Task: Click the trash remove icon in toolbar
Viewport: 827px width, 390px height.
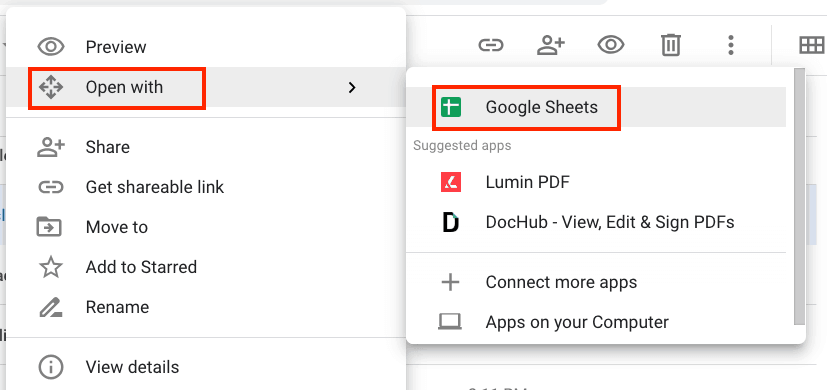Action: 671,45
